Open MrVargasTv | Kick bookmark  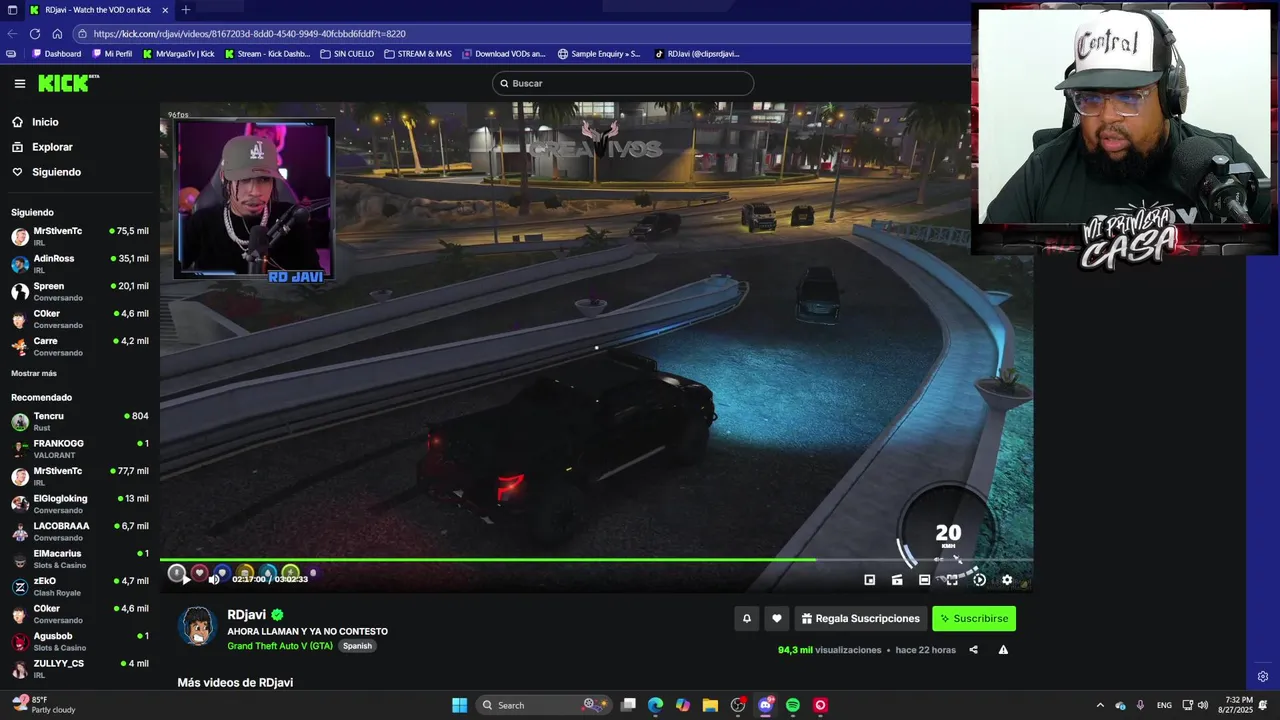[x=179, y=54]
